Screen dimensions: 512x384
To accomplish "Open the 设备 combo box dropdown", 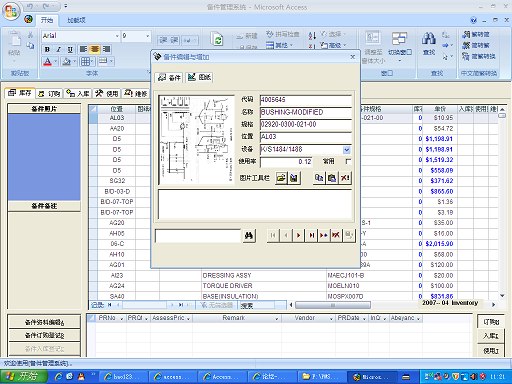I will [347, 150].
